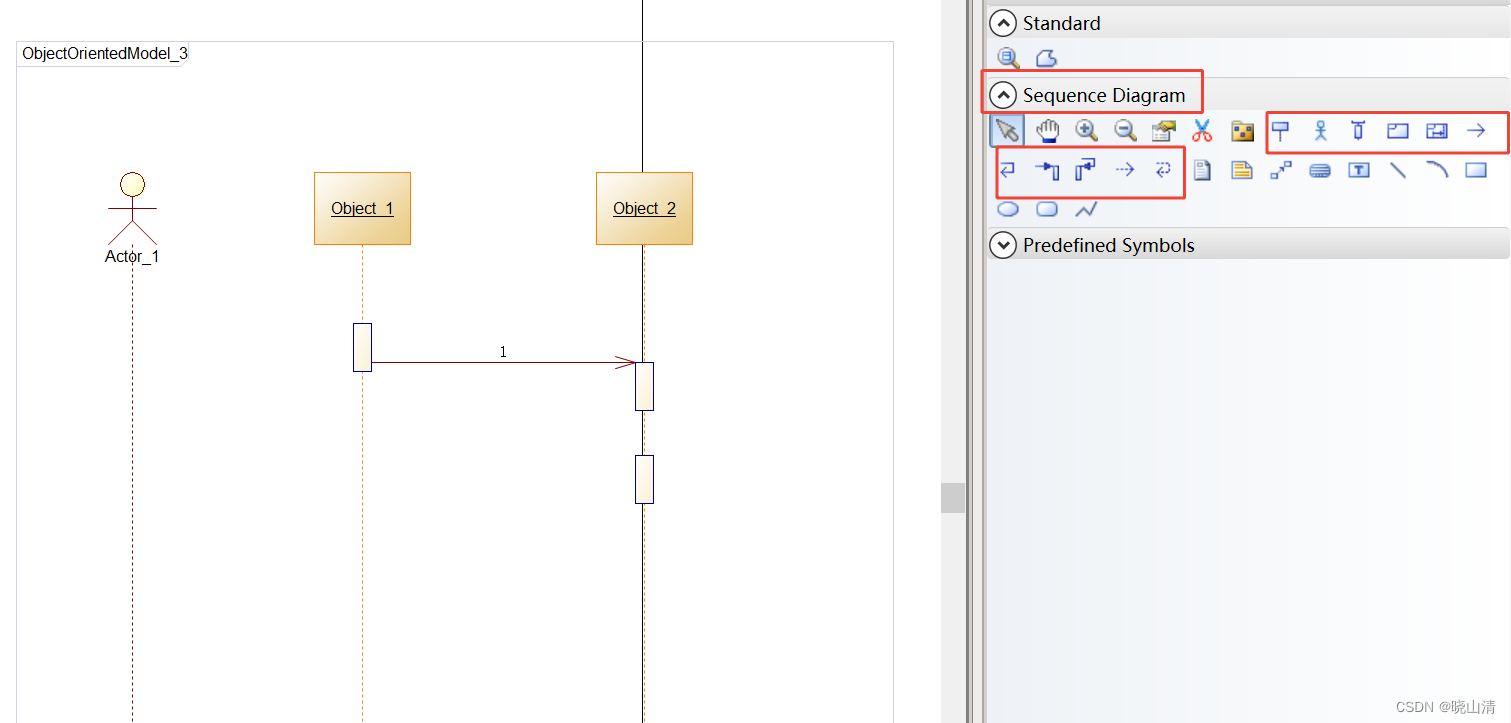The height and width of the screenshot is (723, 1511).
Task: Click the activation bar on Object_1 lifeline
Action: pos(362,347)
